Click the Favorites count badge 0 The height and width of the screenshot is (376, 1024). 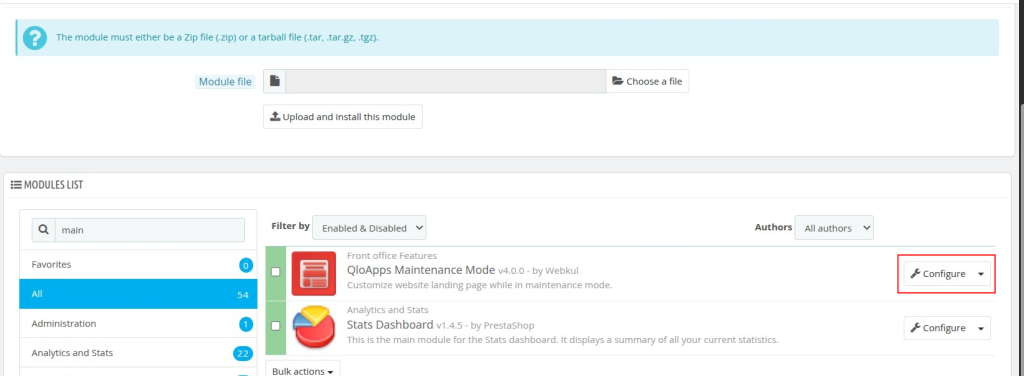246,265
